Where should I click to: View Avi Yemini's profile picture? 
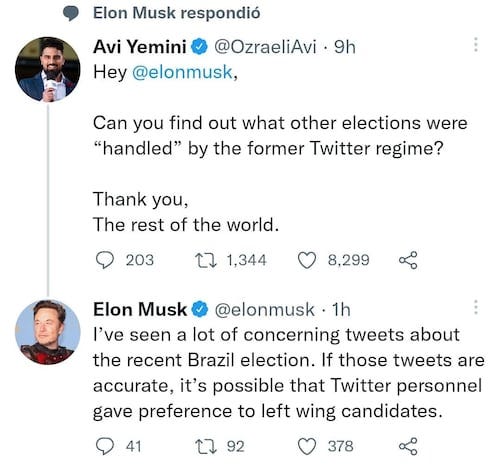tap(48, 69)
